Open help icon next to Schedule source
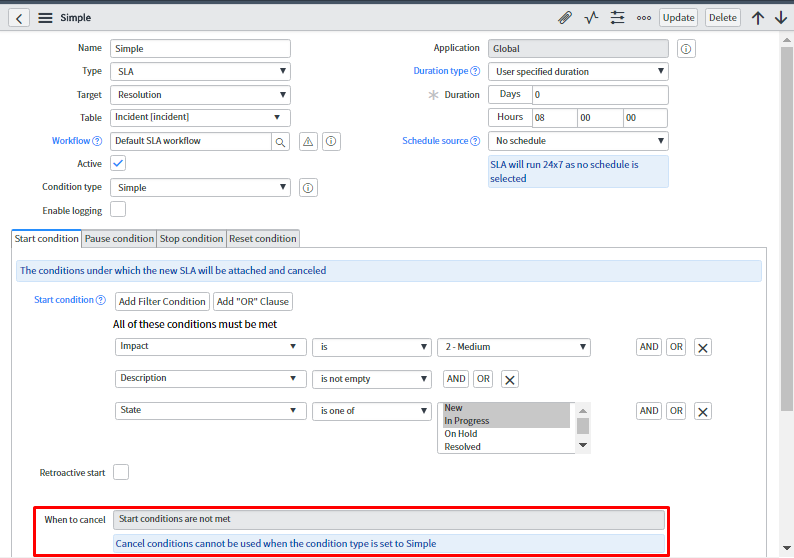794x558 pixels. click(x=475, y=141)
